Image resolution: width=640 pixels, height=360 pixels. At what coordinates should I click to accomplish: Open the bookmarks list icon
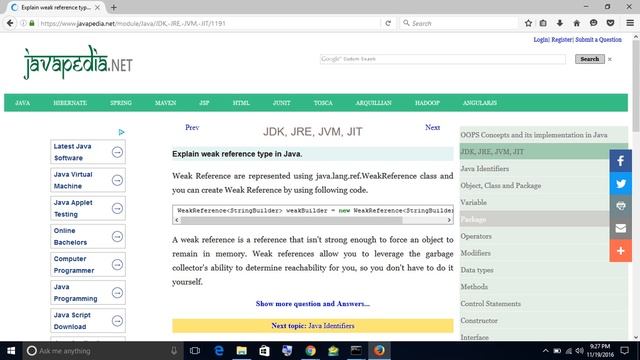[543, 23]
